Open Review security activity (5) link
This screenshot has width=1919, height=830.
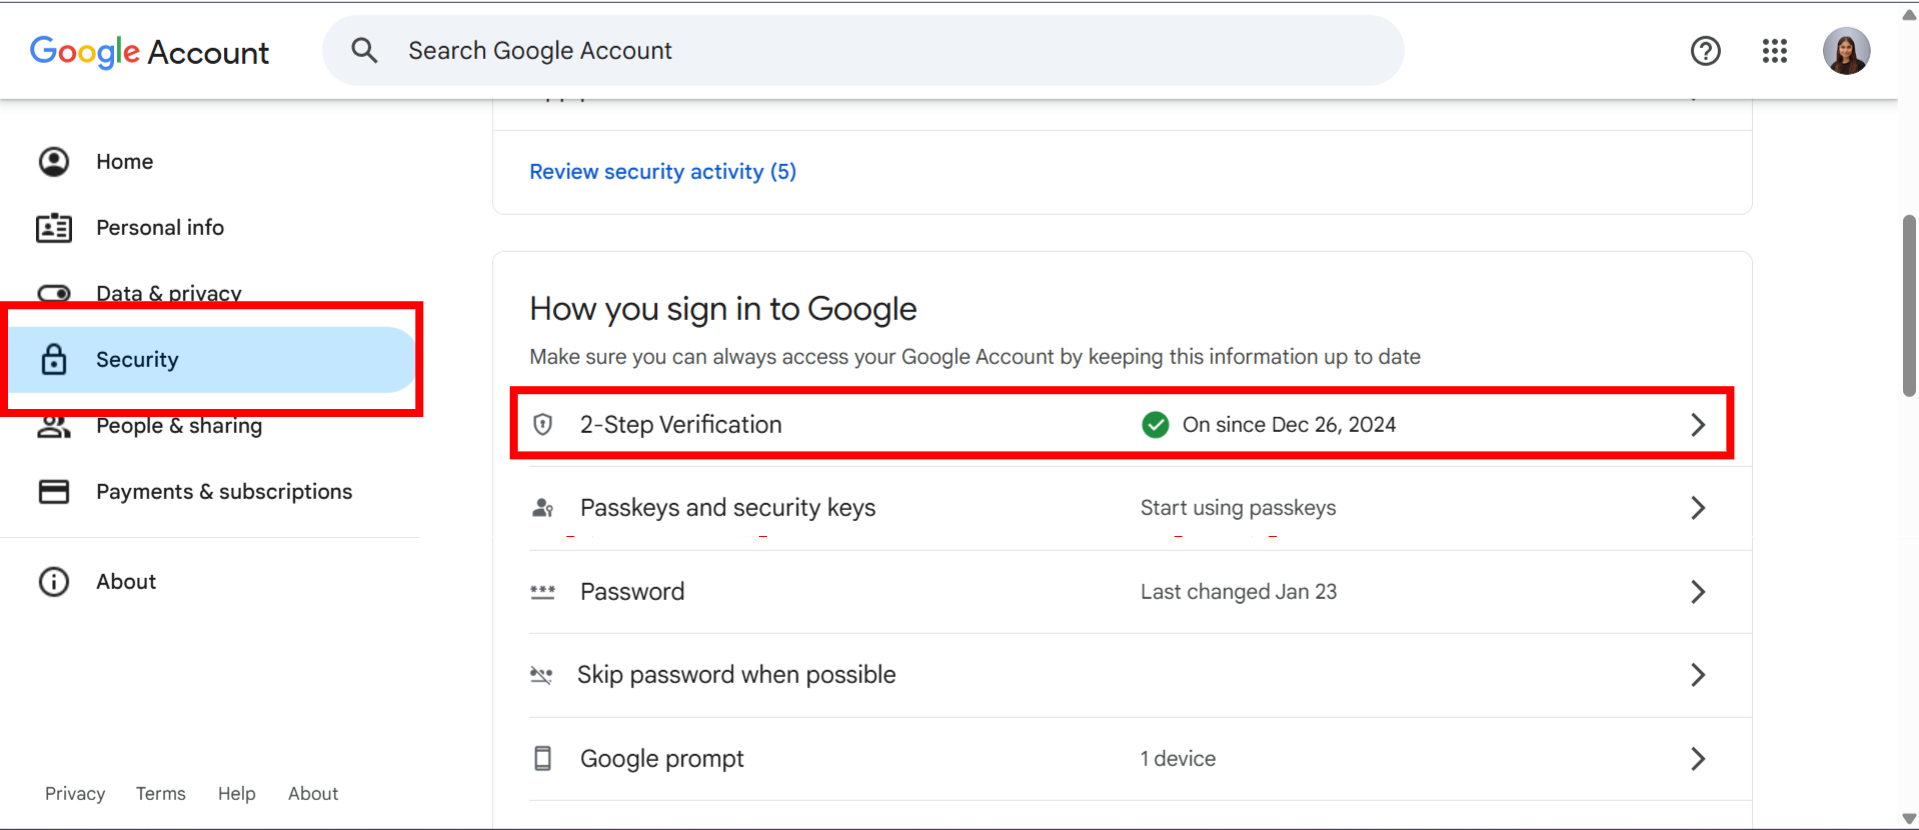[x=663, y=172]
